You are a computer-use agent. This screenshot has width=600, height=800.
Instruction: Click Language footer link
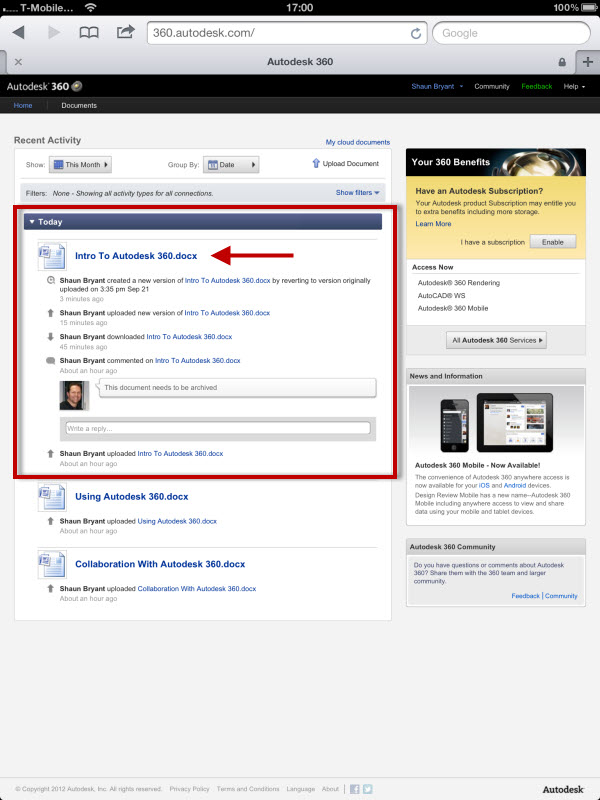(301, 789)
